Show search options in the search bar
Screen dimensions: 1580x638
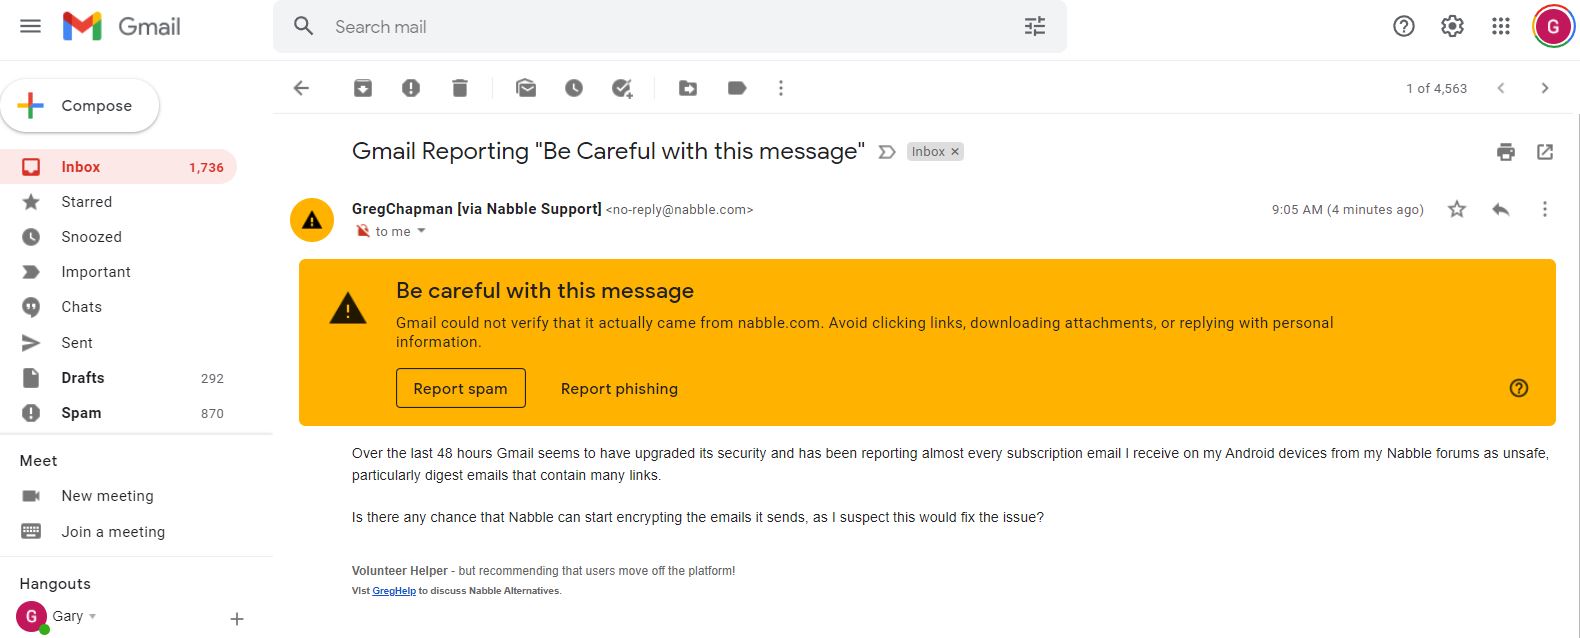[x=1035, y=27]
